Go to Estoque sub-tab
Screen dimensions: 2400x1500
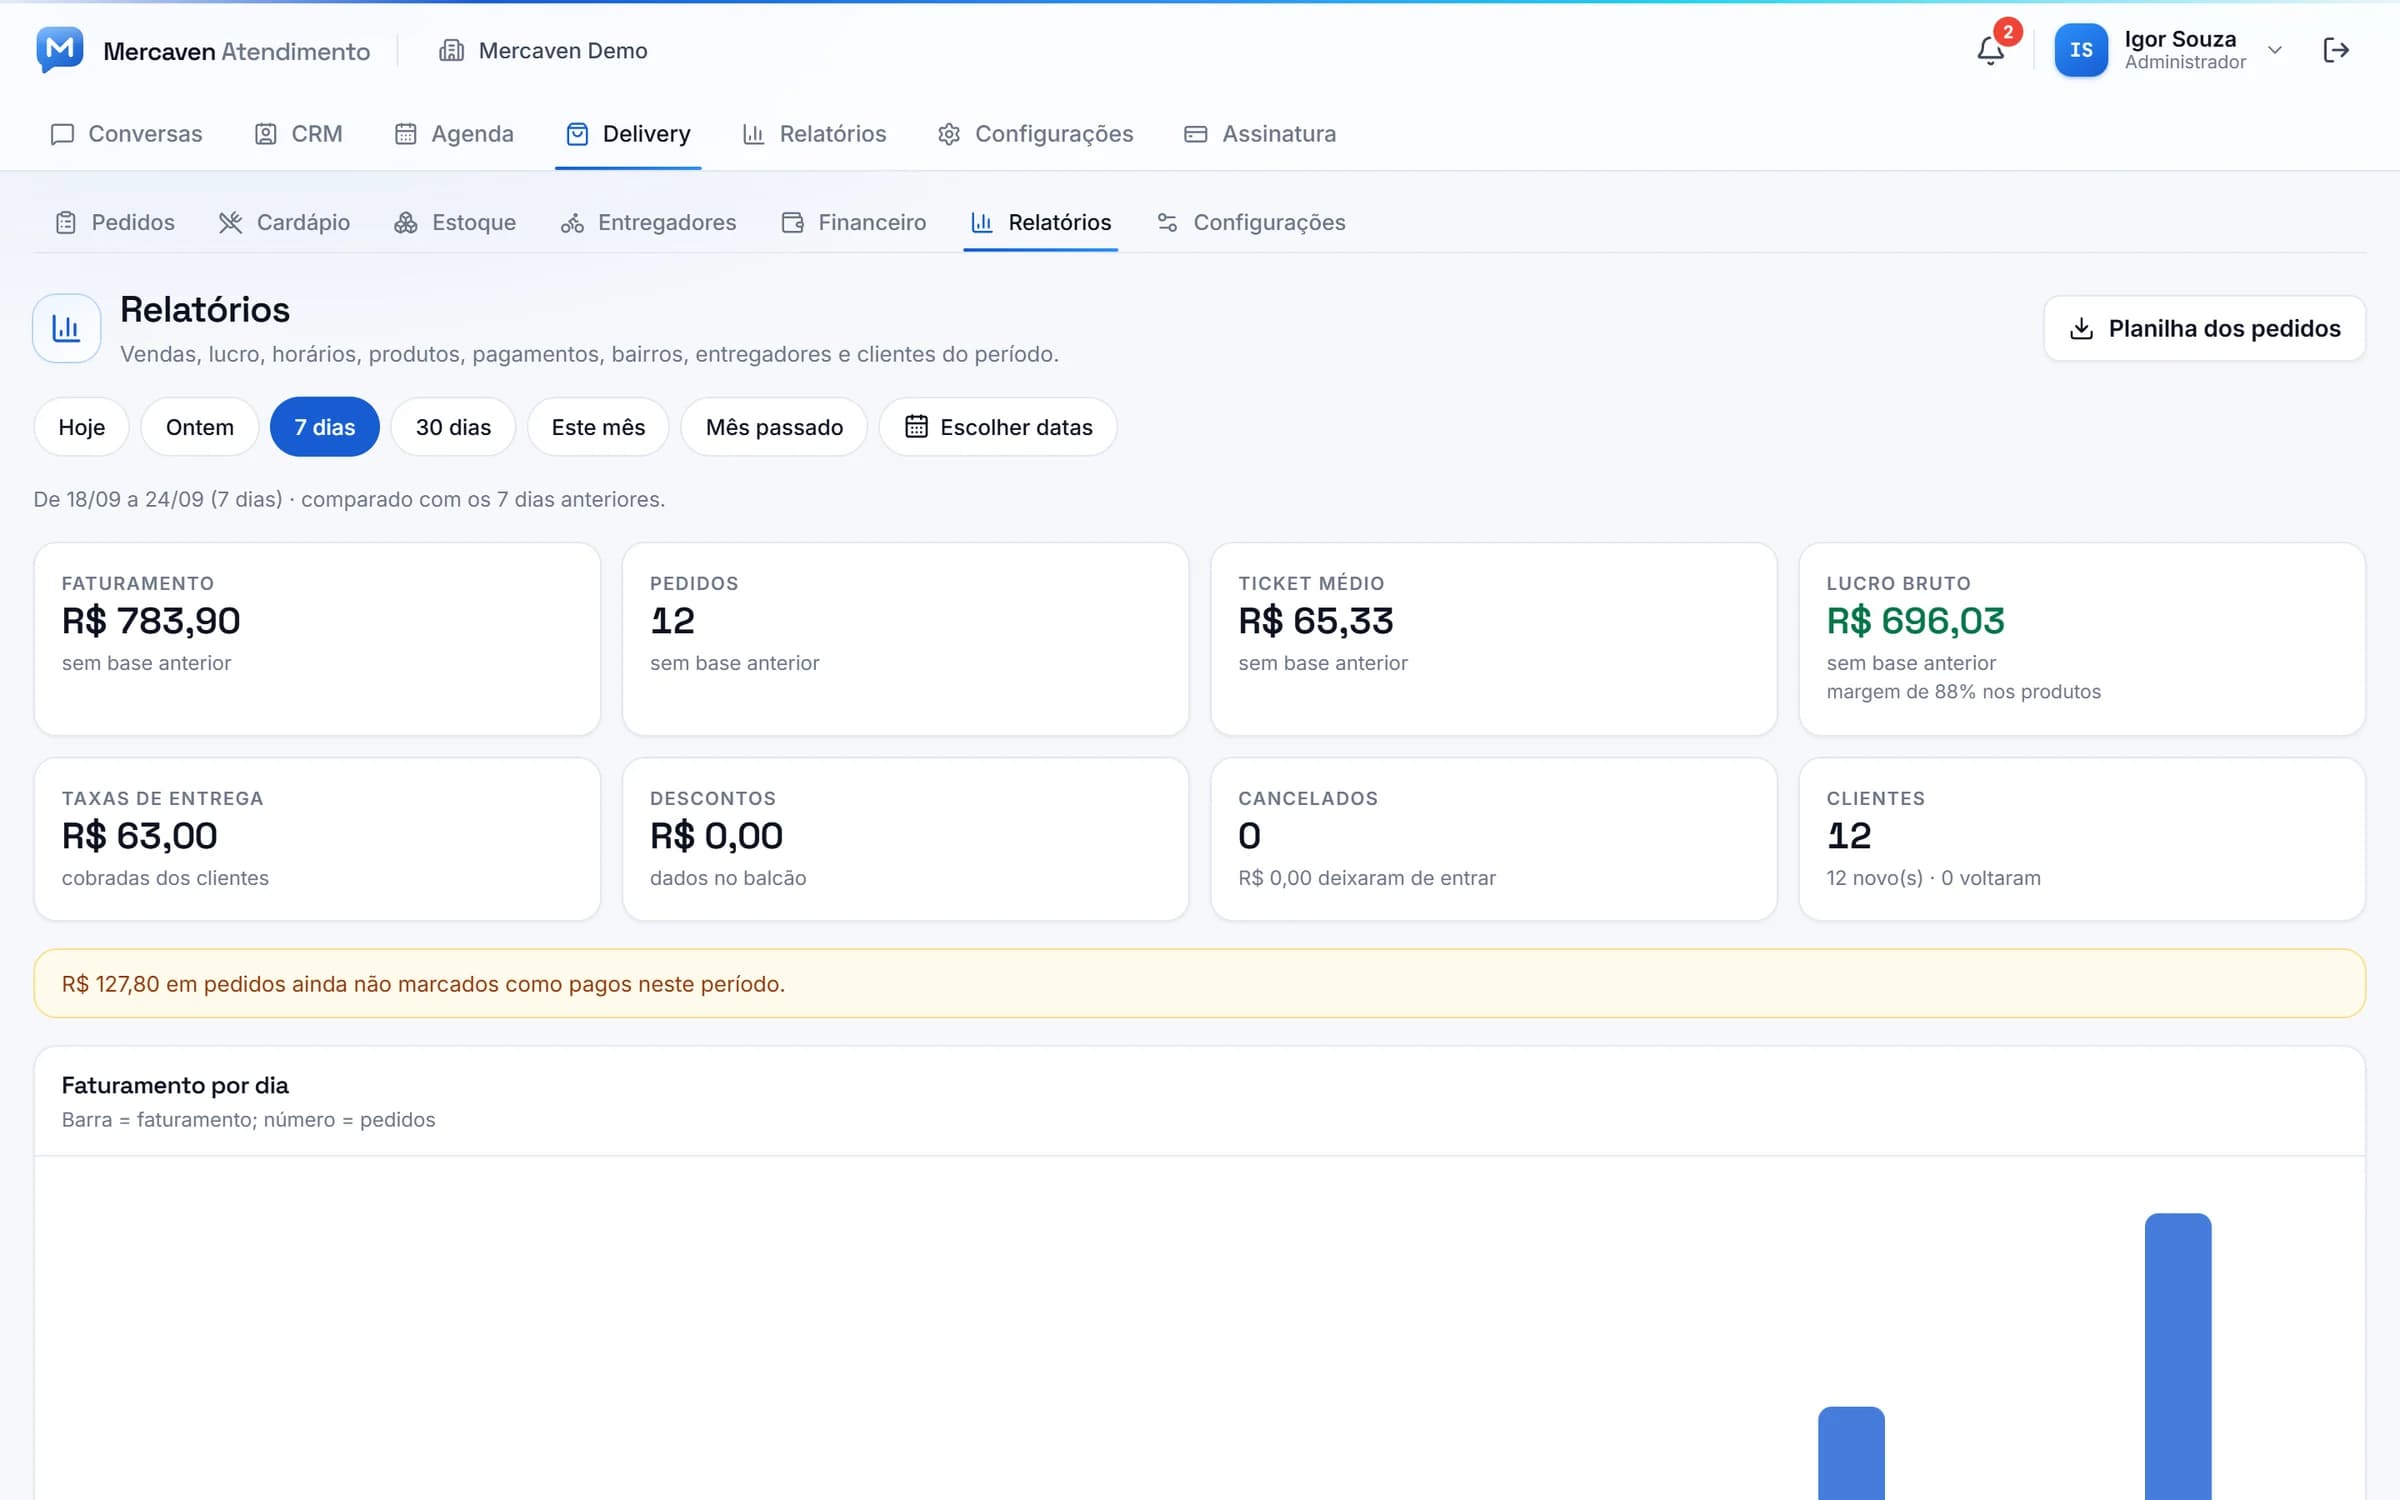455,222
